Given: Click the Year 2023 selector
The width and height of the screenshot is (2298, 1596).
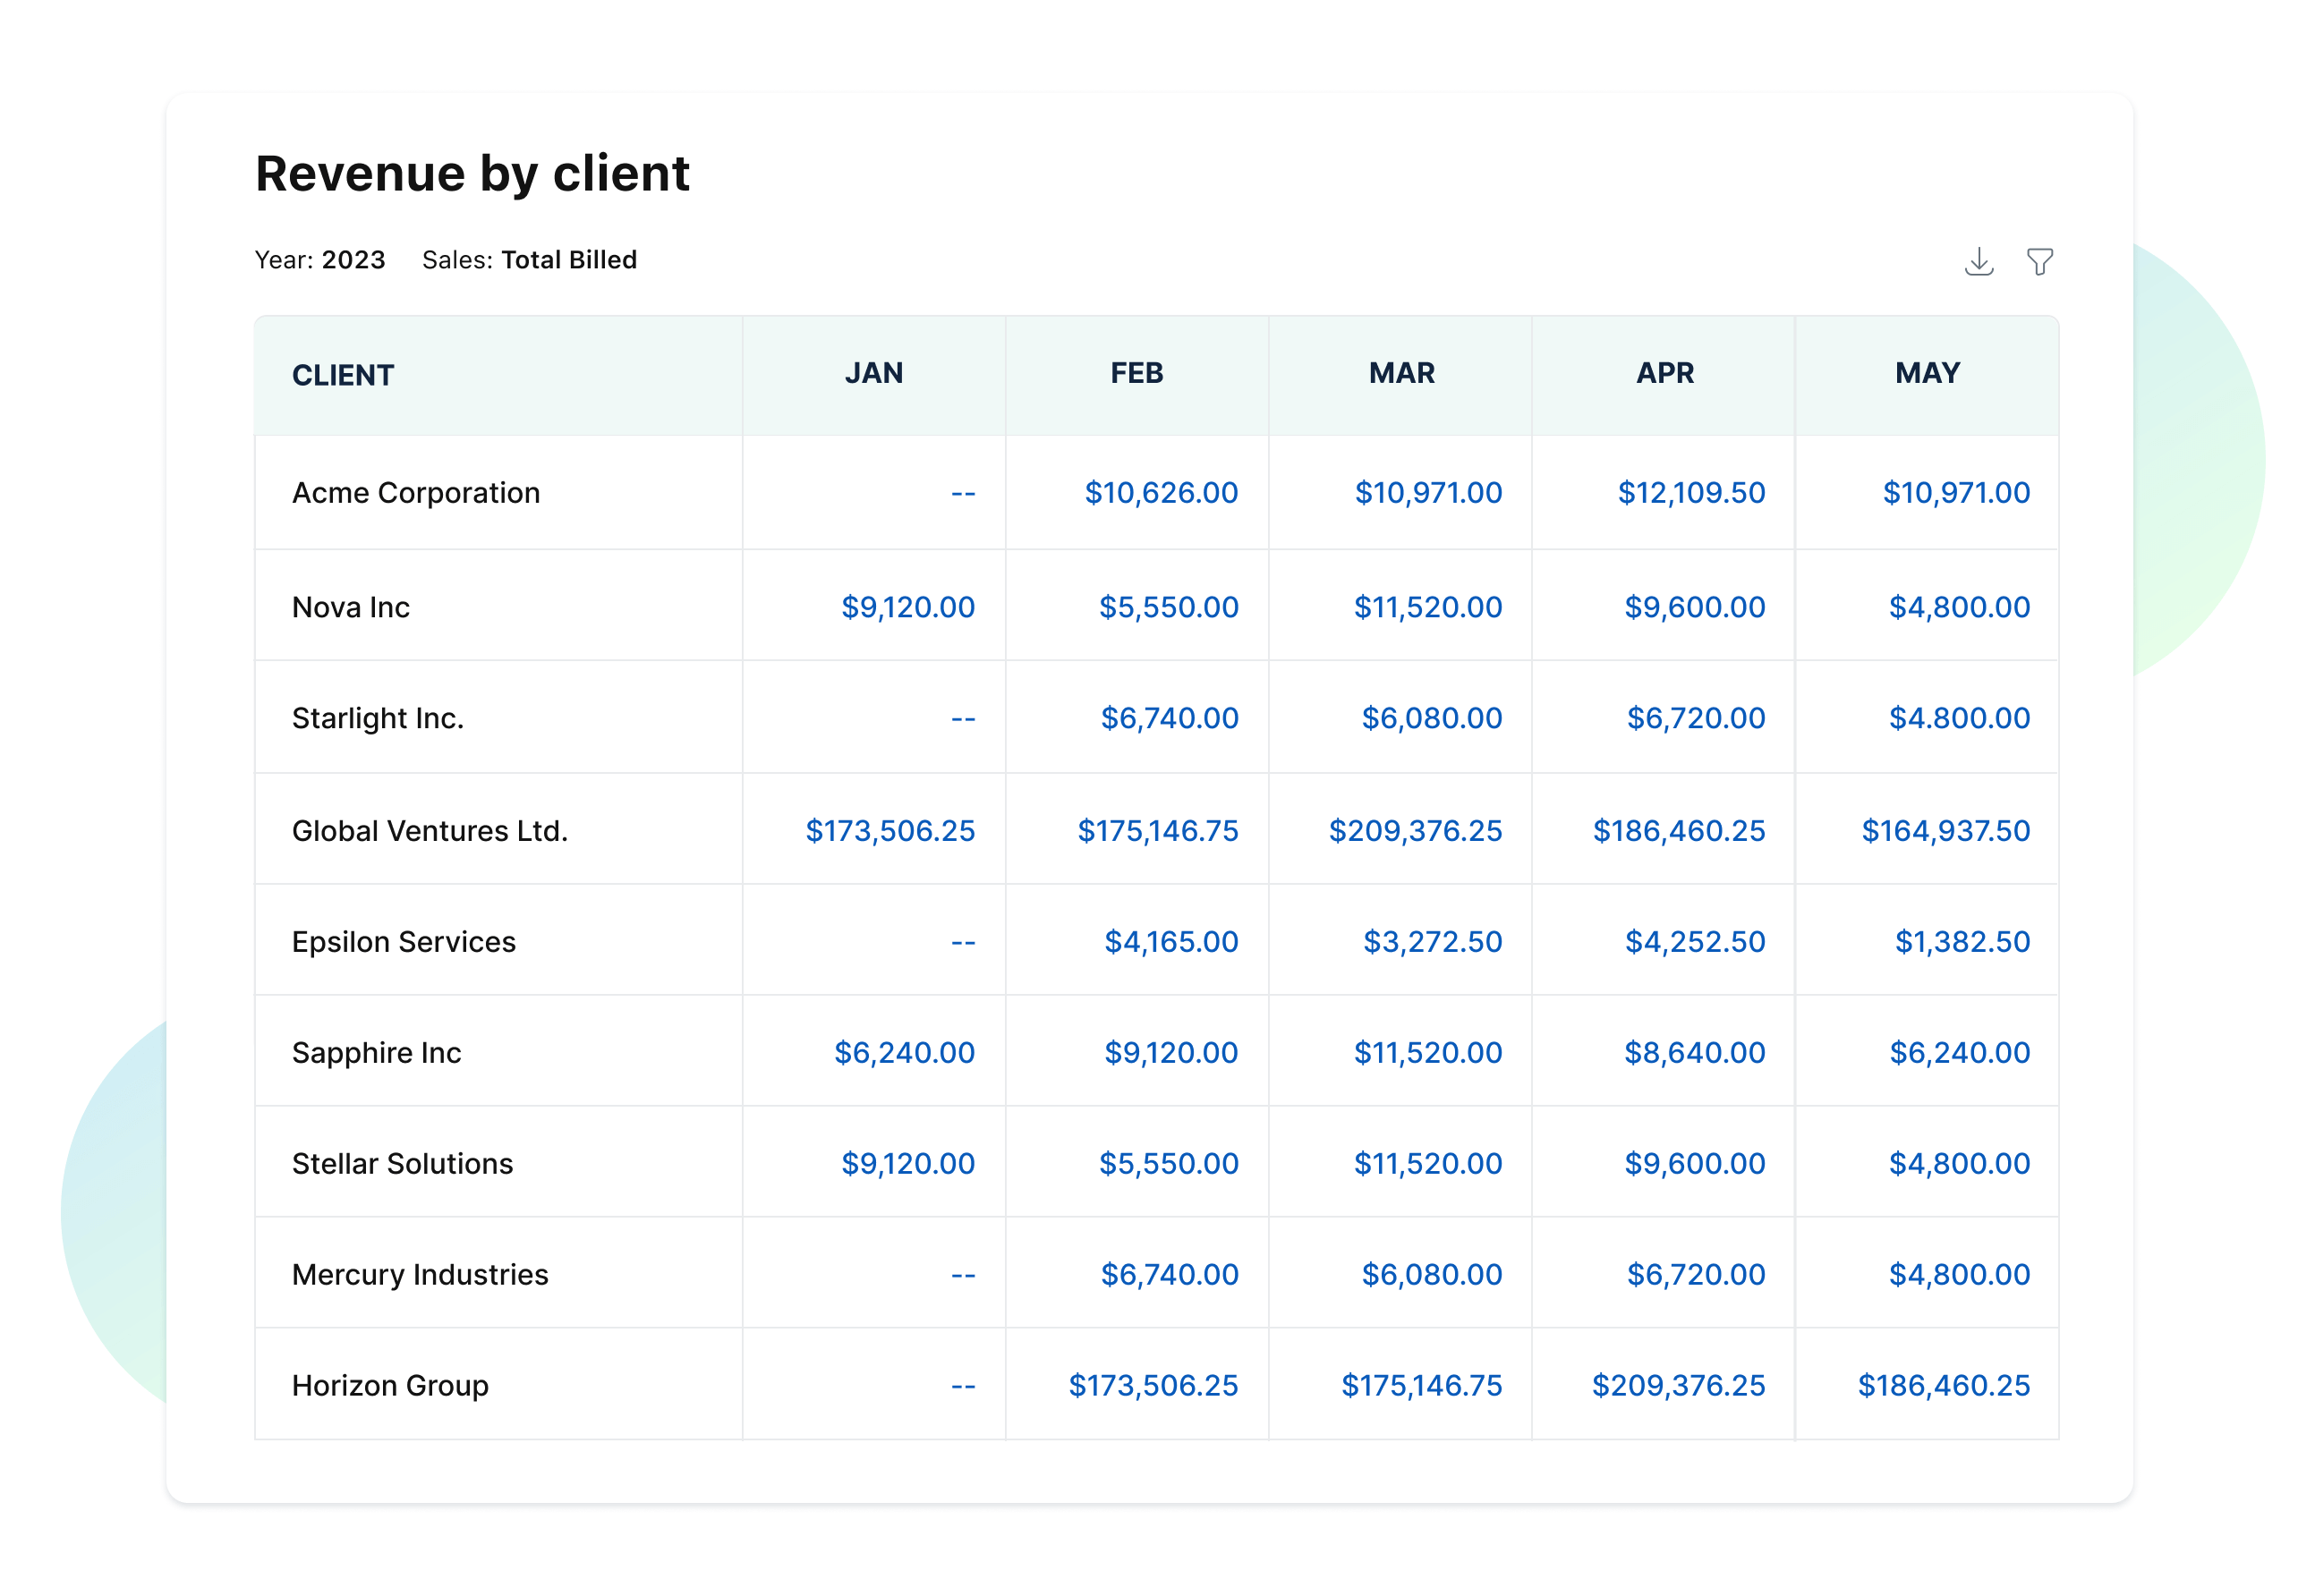Looking at the screenshot, I should (320, 260).
